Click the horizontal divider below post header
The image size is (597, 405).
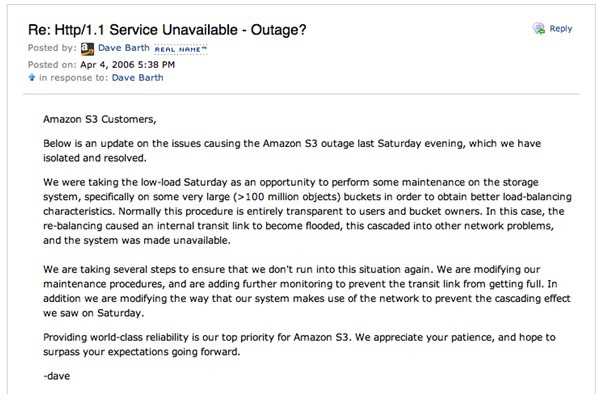(x=301, y=94)
